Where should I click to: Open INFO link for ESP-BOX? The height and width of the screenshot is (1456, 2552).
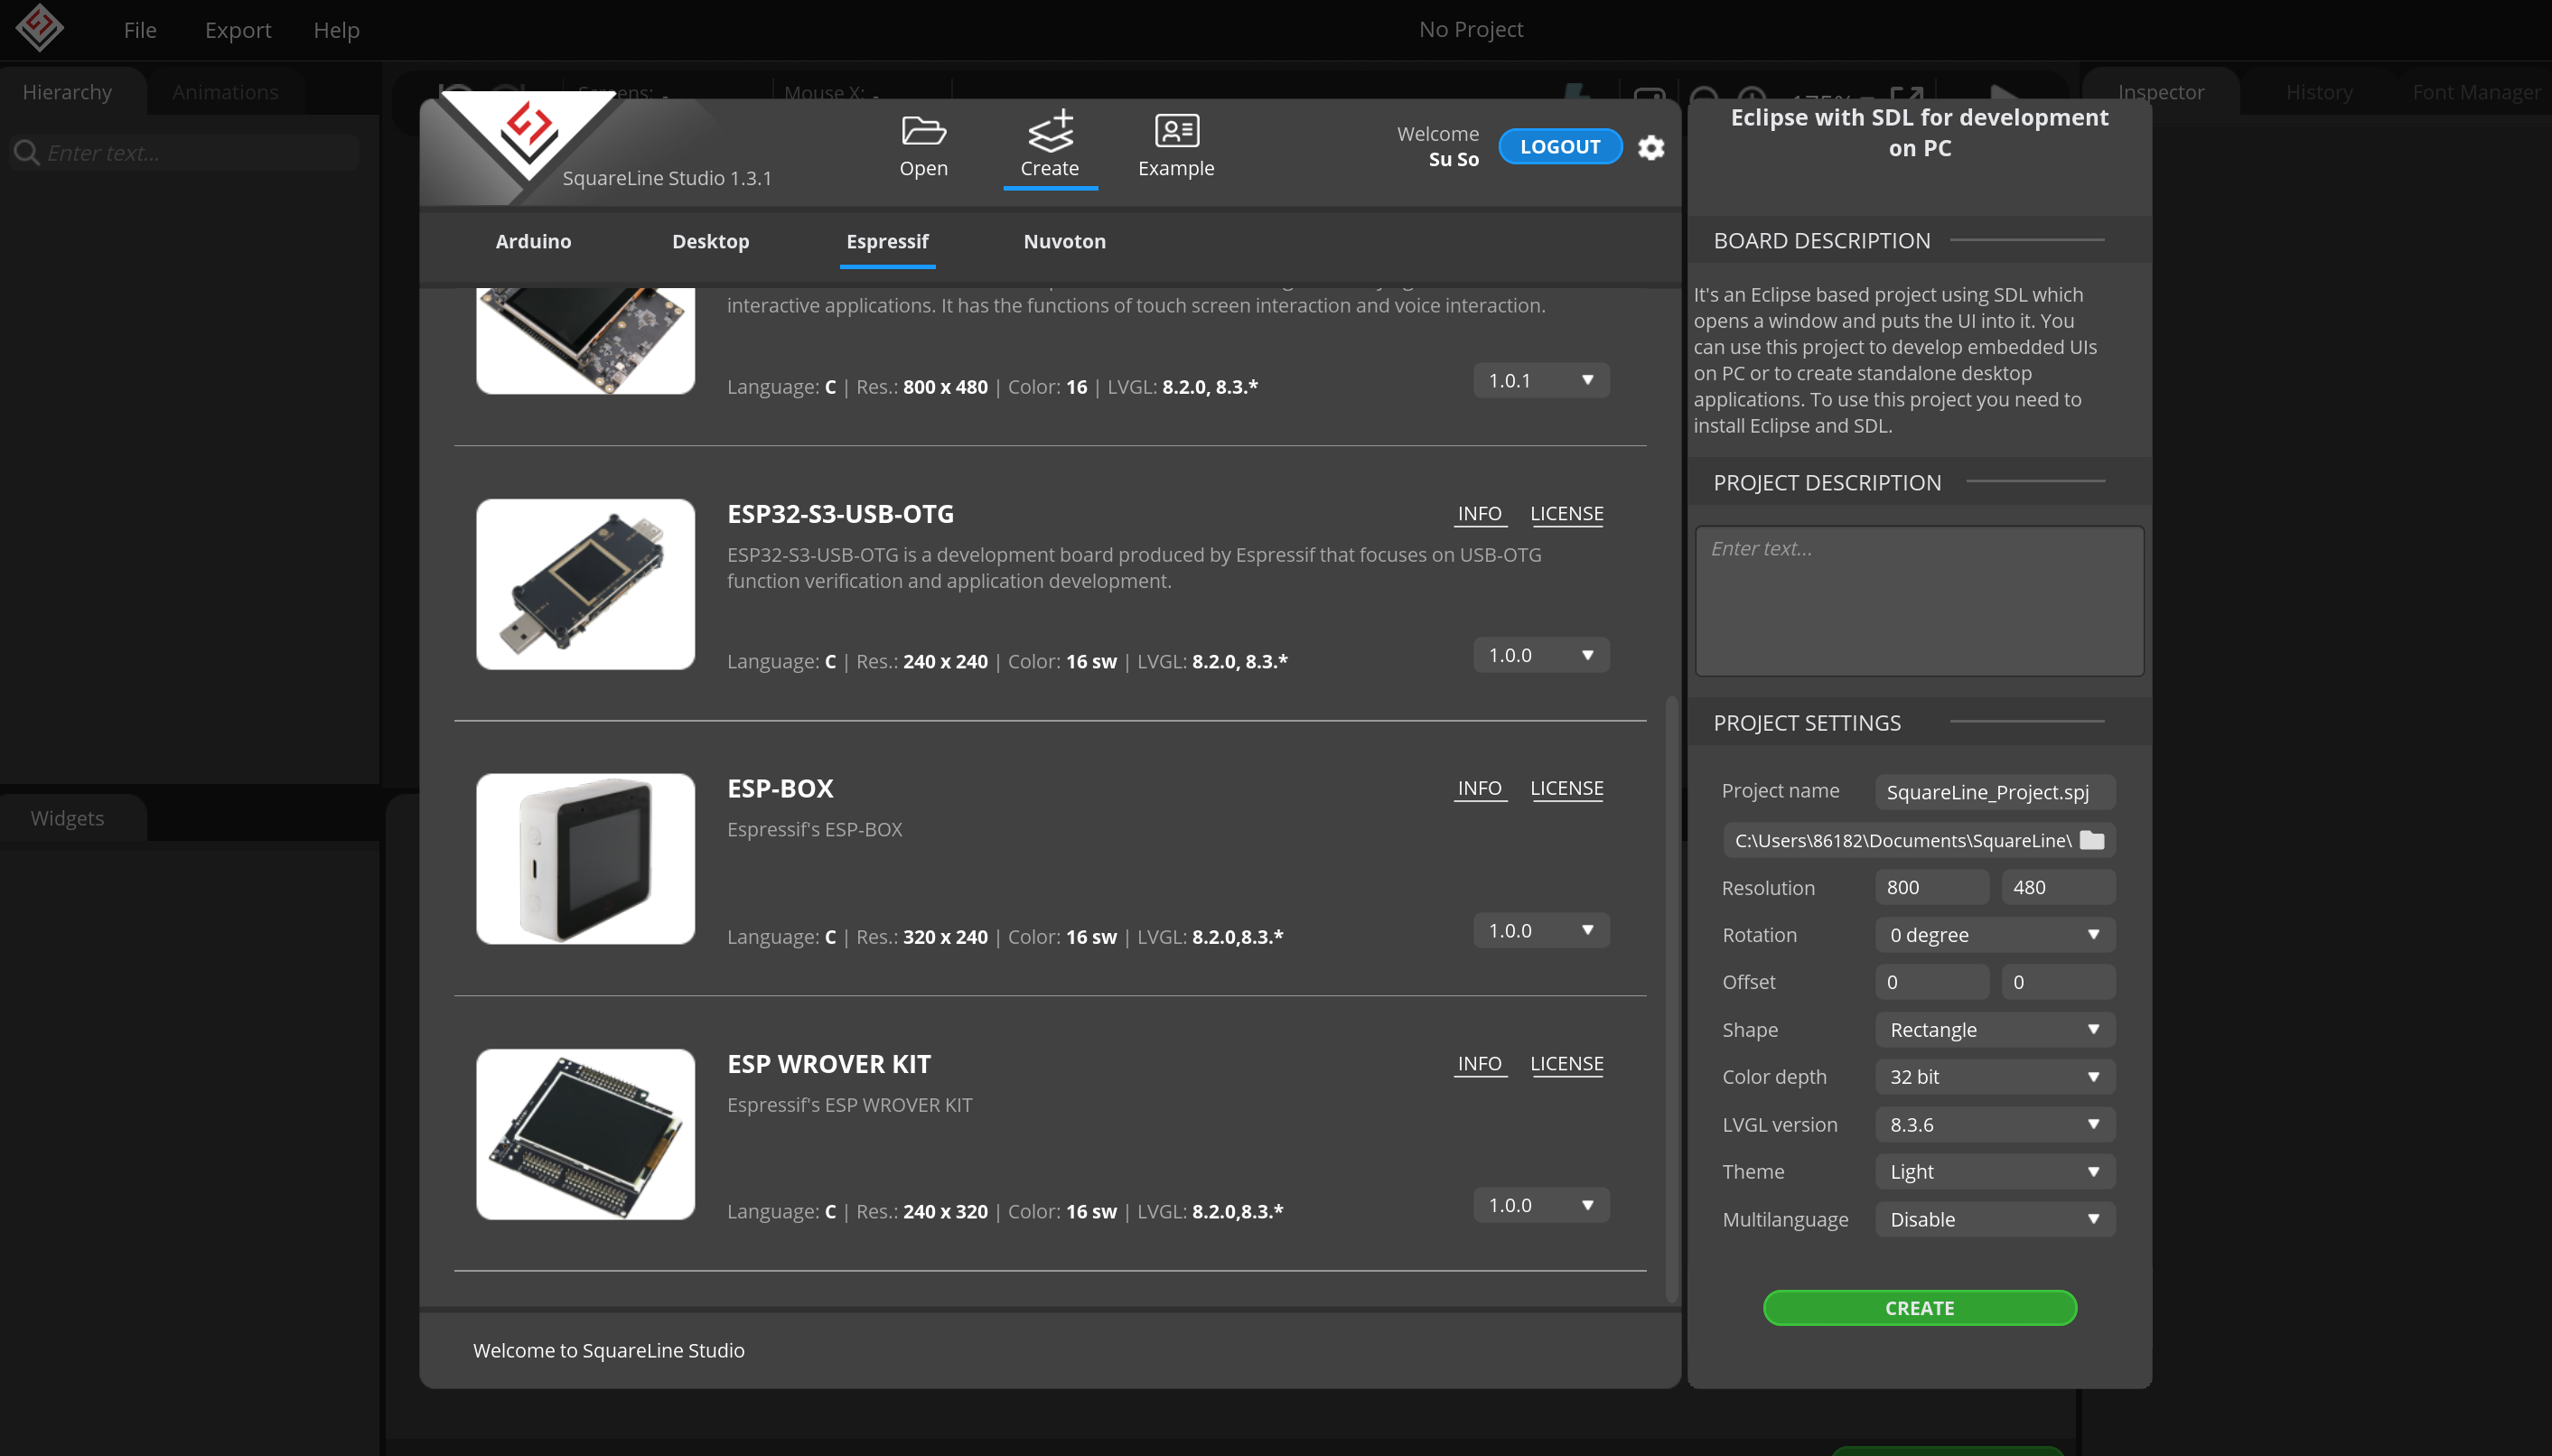(1479, 788)
